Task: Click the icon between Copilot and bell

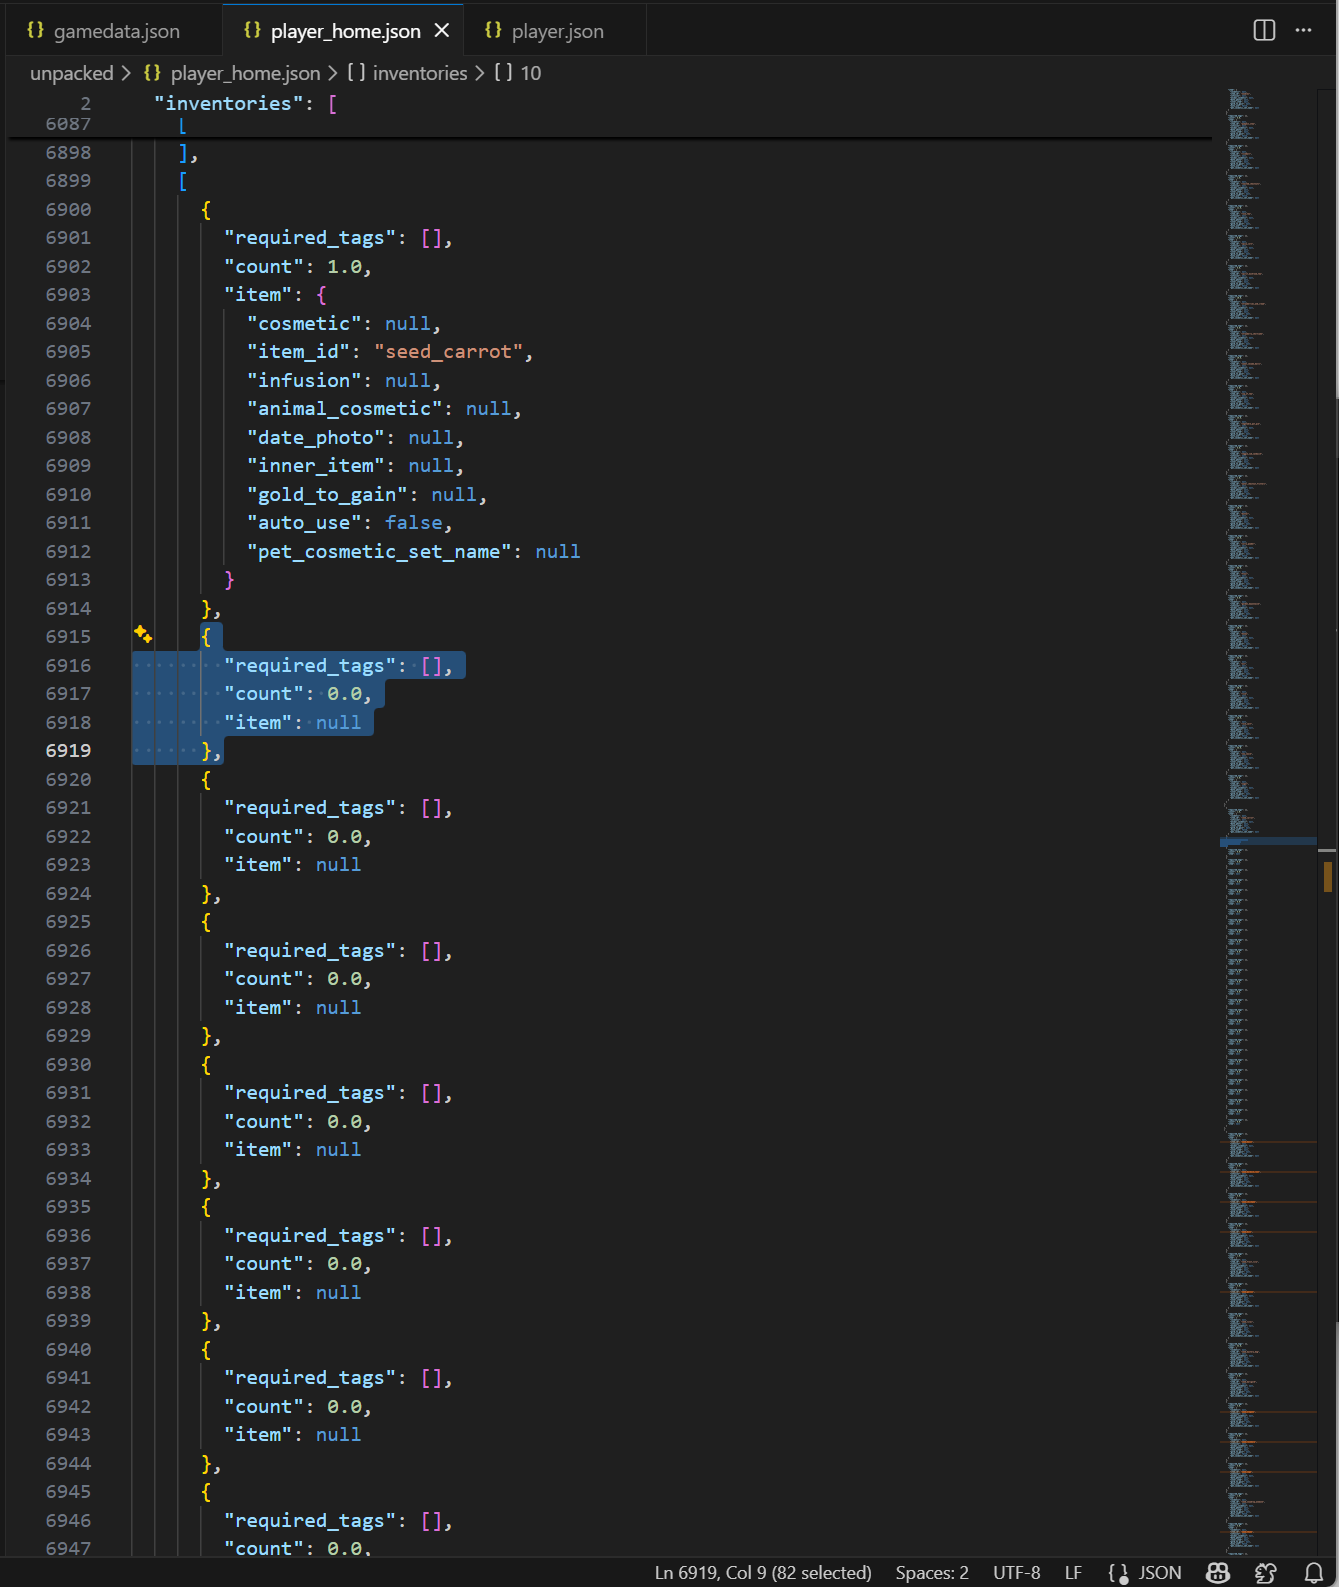Action: coord(1265,1572)
